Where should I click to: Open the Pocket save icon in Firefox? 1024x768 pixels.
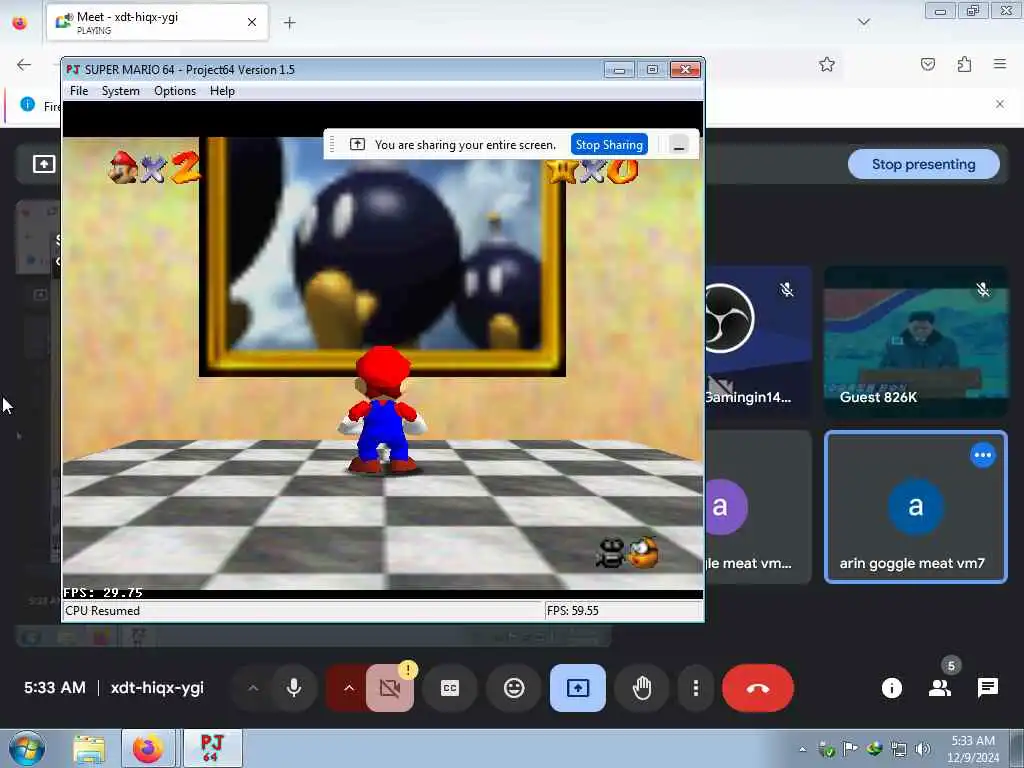tap(928, 64)
